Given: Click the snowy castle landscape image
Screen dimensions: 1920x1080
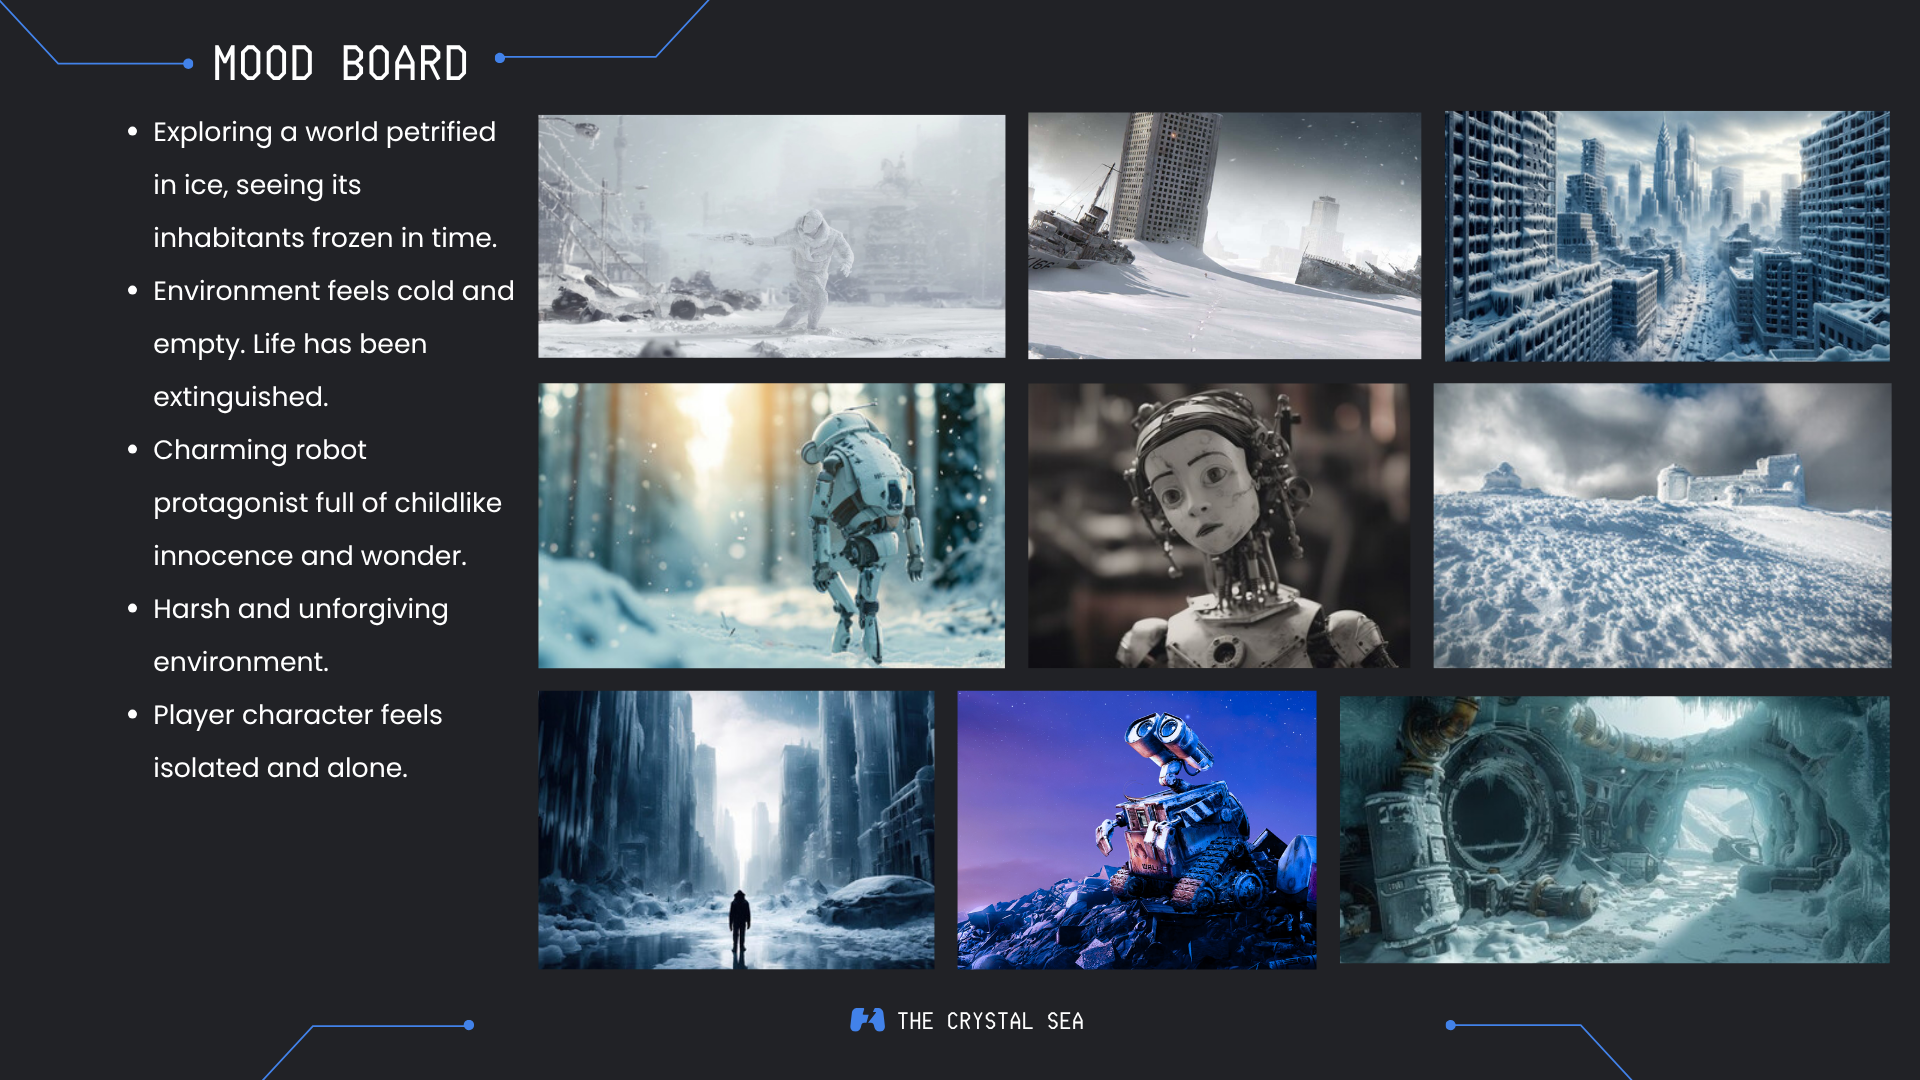Looking at the screenshot, I should [1661, 525].
